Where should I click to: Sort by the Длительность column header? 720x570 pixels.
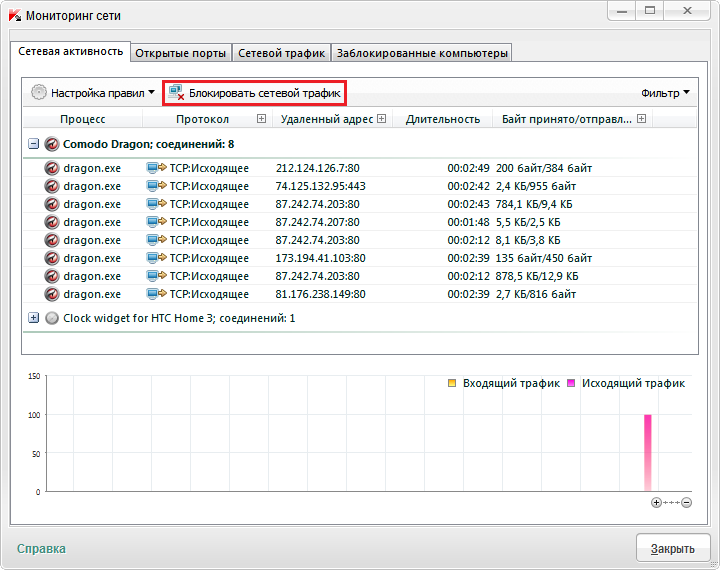(x=443, y=119)
